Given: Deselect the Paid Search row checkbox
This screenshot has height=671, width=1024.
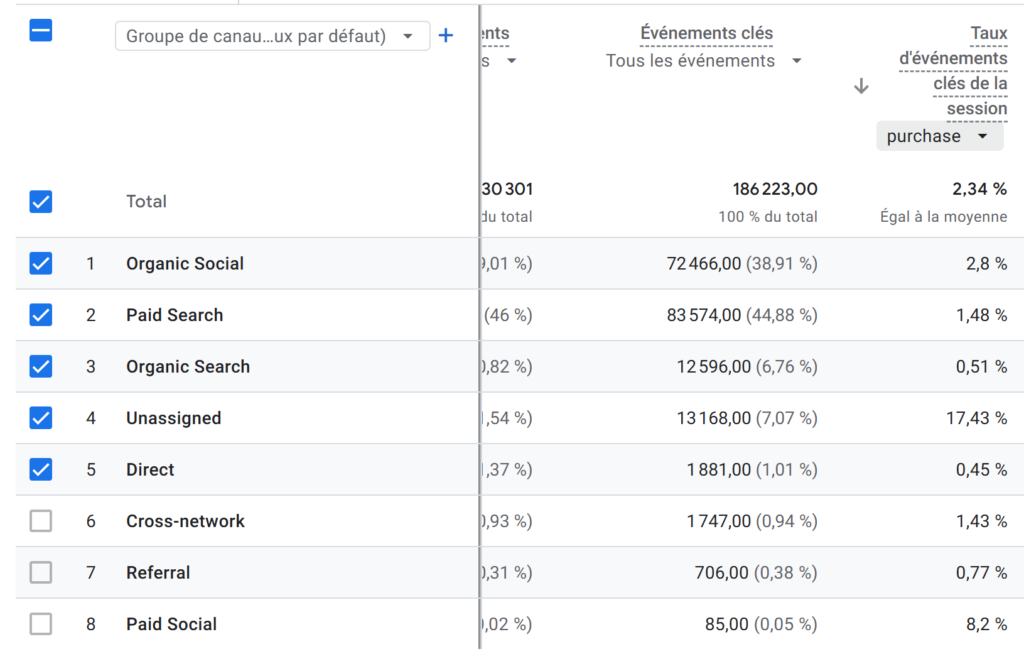Looking at the screenshot, I should tap(40, 315).
